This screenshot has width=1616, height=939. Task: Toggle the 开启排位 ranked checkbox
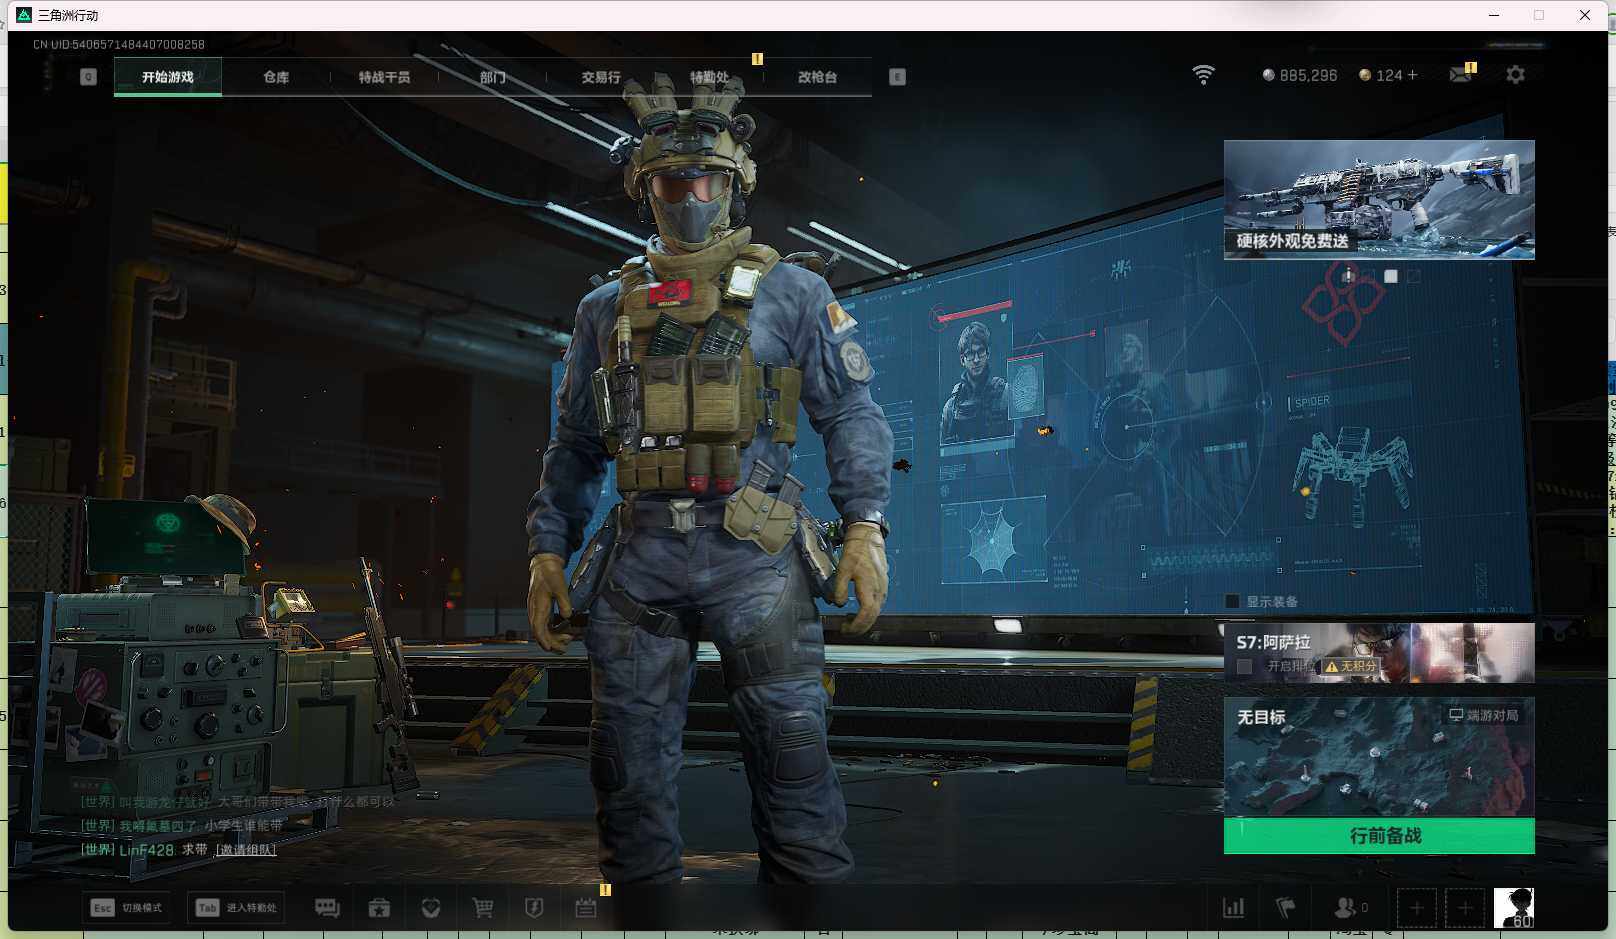(x=1244, y=666)
